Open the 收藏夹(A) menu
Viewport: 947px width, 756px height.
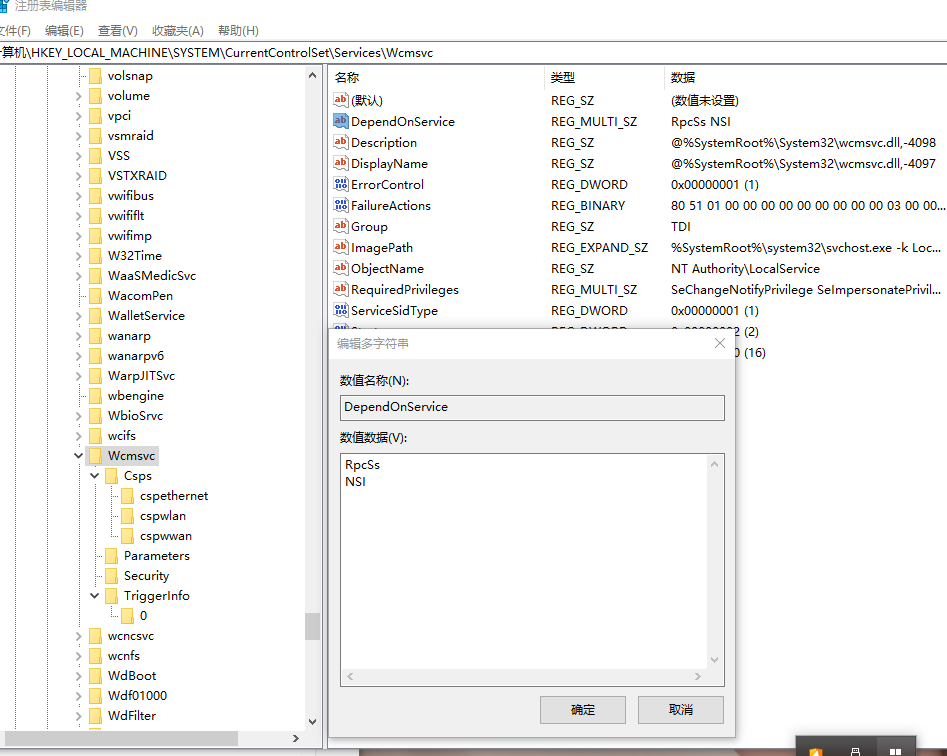tap(178, 31)
